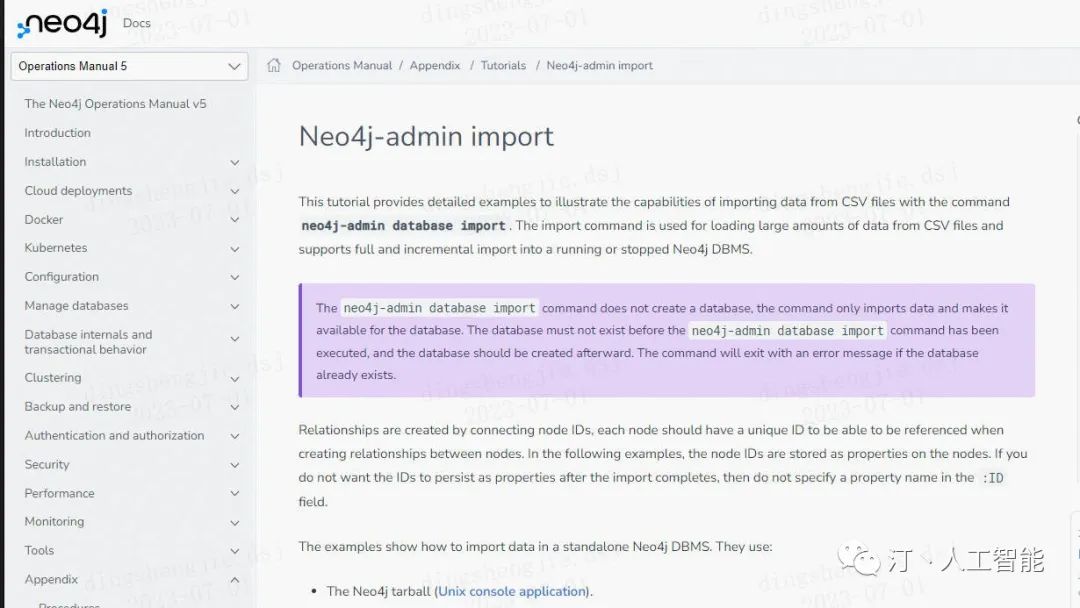Select Backup and restore in sidebar
This screenshot has width=1080, height=608.
click(x=78, y=406)
